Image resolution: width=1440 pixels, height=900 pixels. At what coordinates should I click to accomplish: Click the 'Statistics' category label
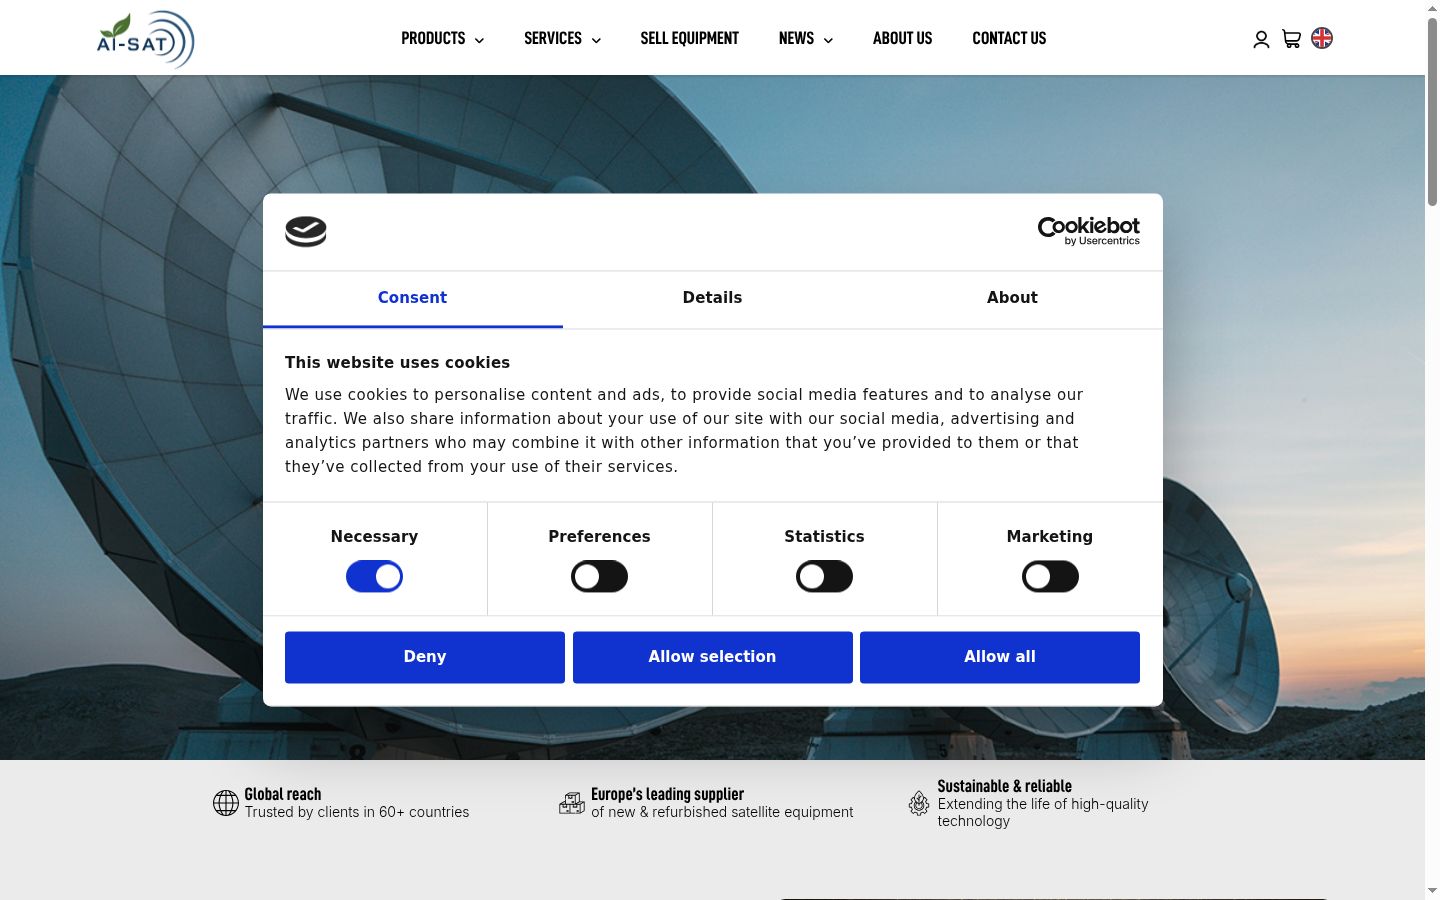point(824,537)
